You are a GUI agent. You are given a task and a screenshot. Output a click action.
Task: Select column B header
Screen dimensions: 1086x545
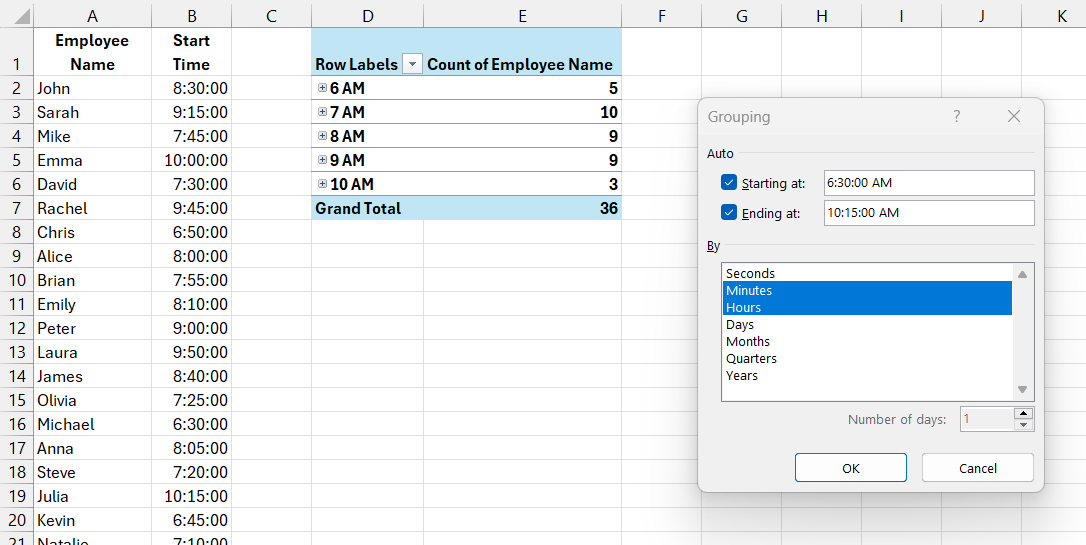tap(192, 15)
